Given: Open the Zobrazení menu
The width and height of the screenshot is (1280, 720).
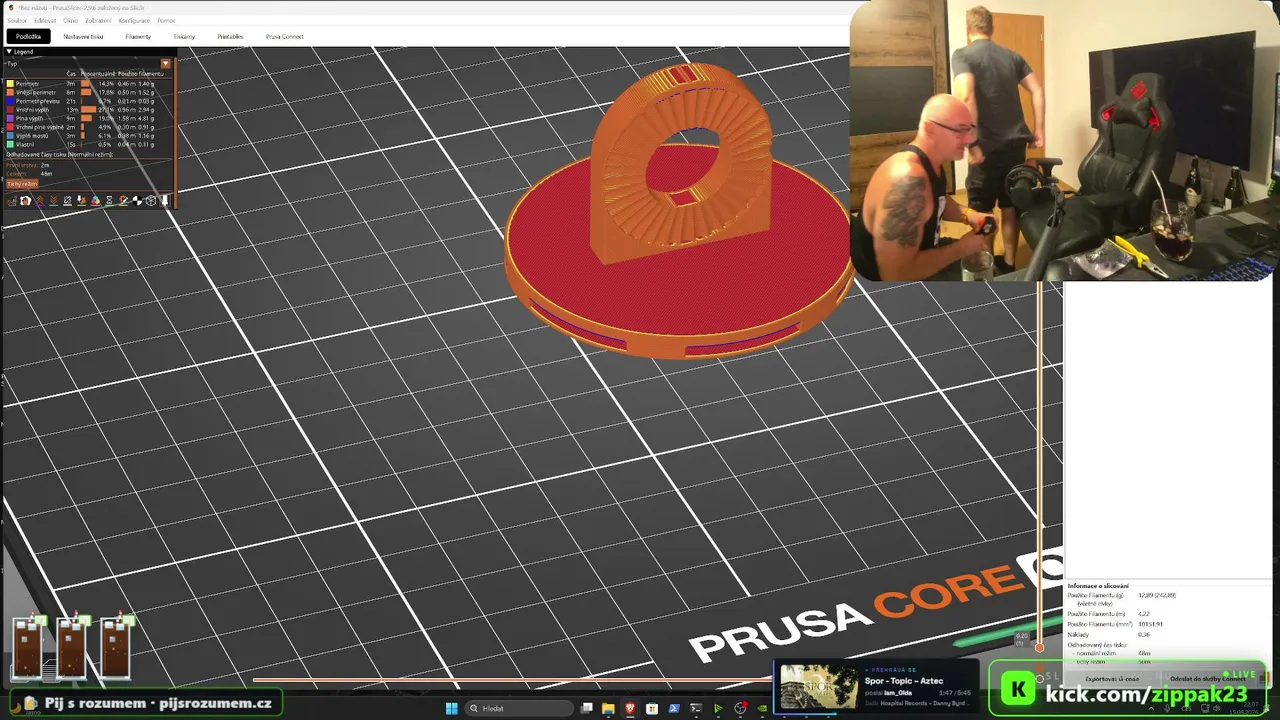Looking at the screenshot, I should 98,20.
